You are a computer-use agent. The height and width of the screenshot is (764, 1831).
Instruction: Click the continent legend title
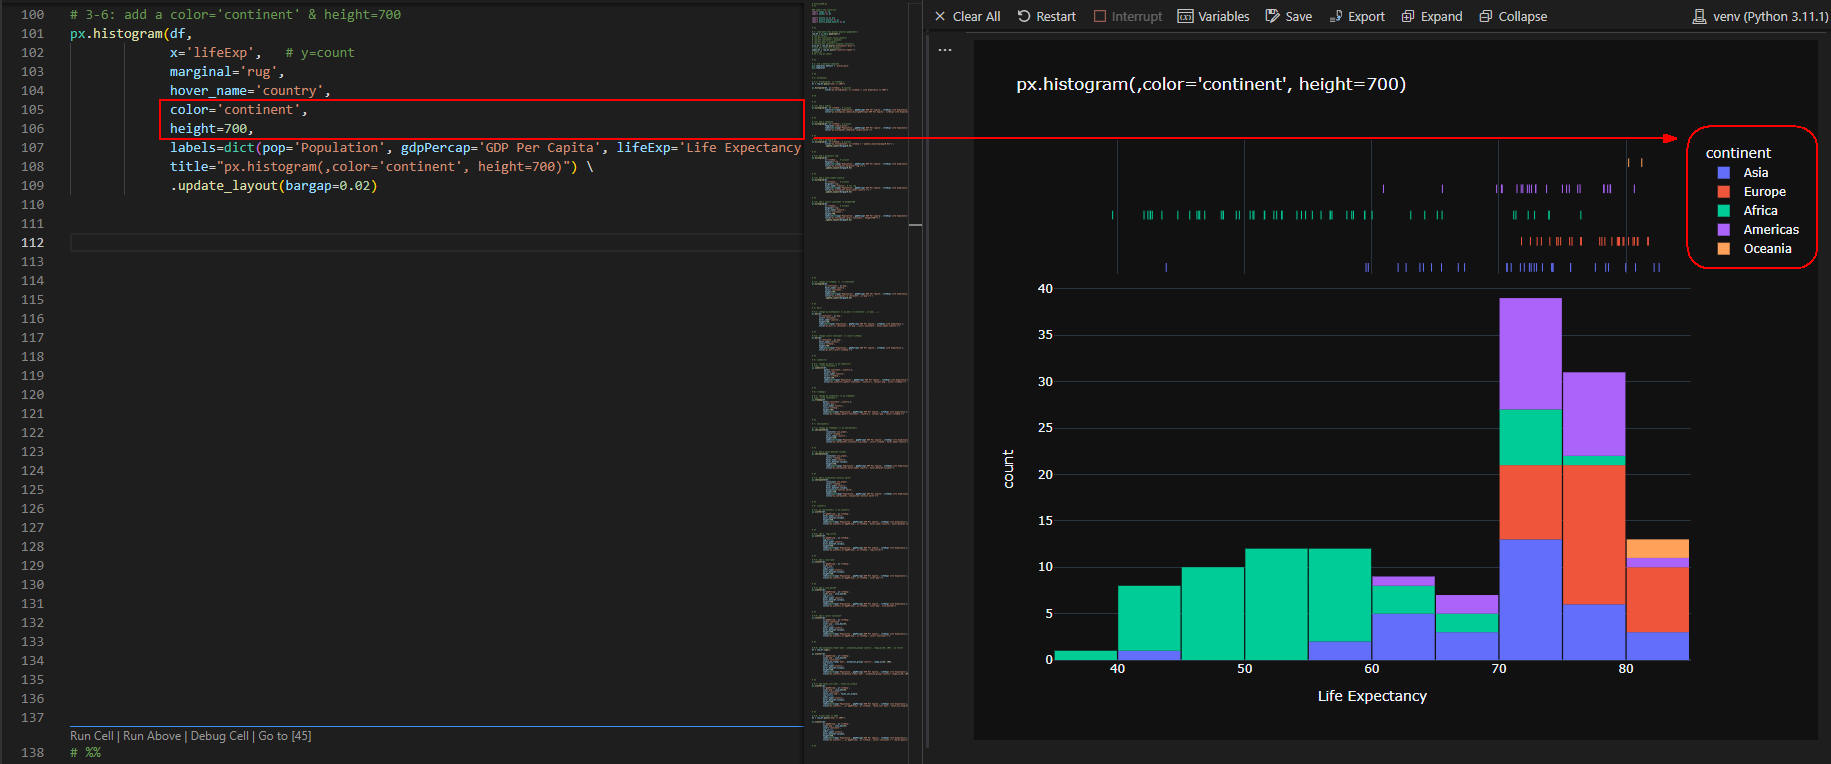1738,153
